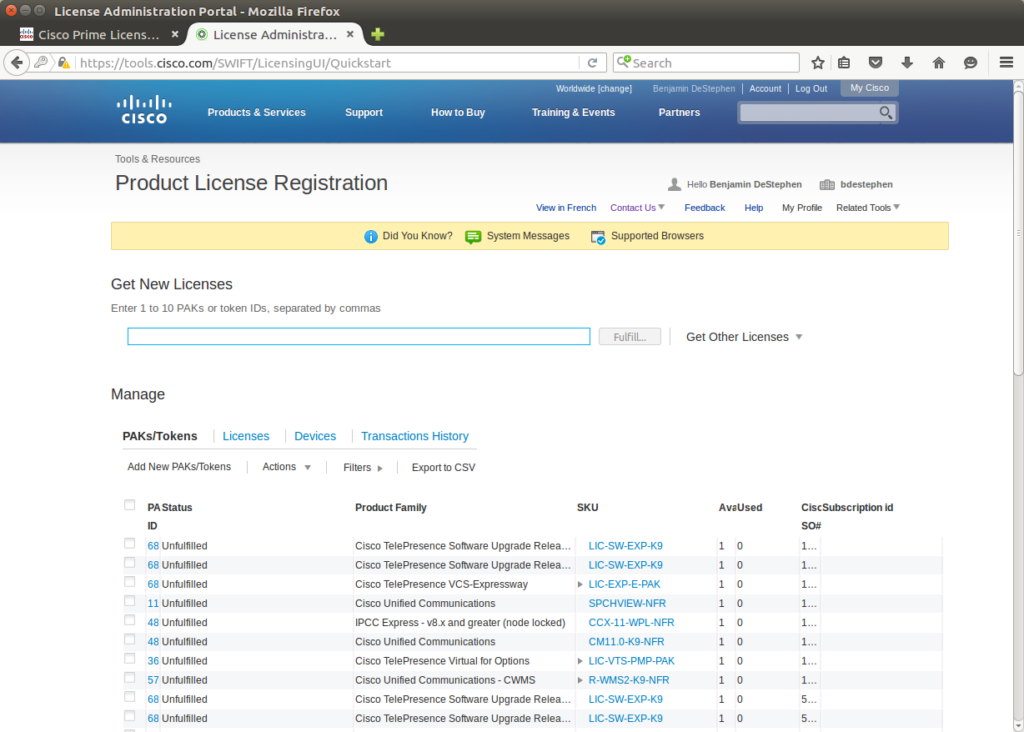Viewport: 1024px width, 732px height.
Task: Click the Cisco site search field
Action: (x=808, y=112)
